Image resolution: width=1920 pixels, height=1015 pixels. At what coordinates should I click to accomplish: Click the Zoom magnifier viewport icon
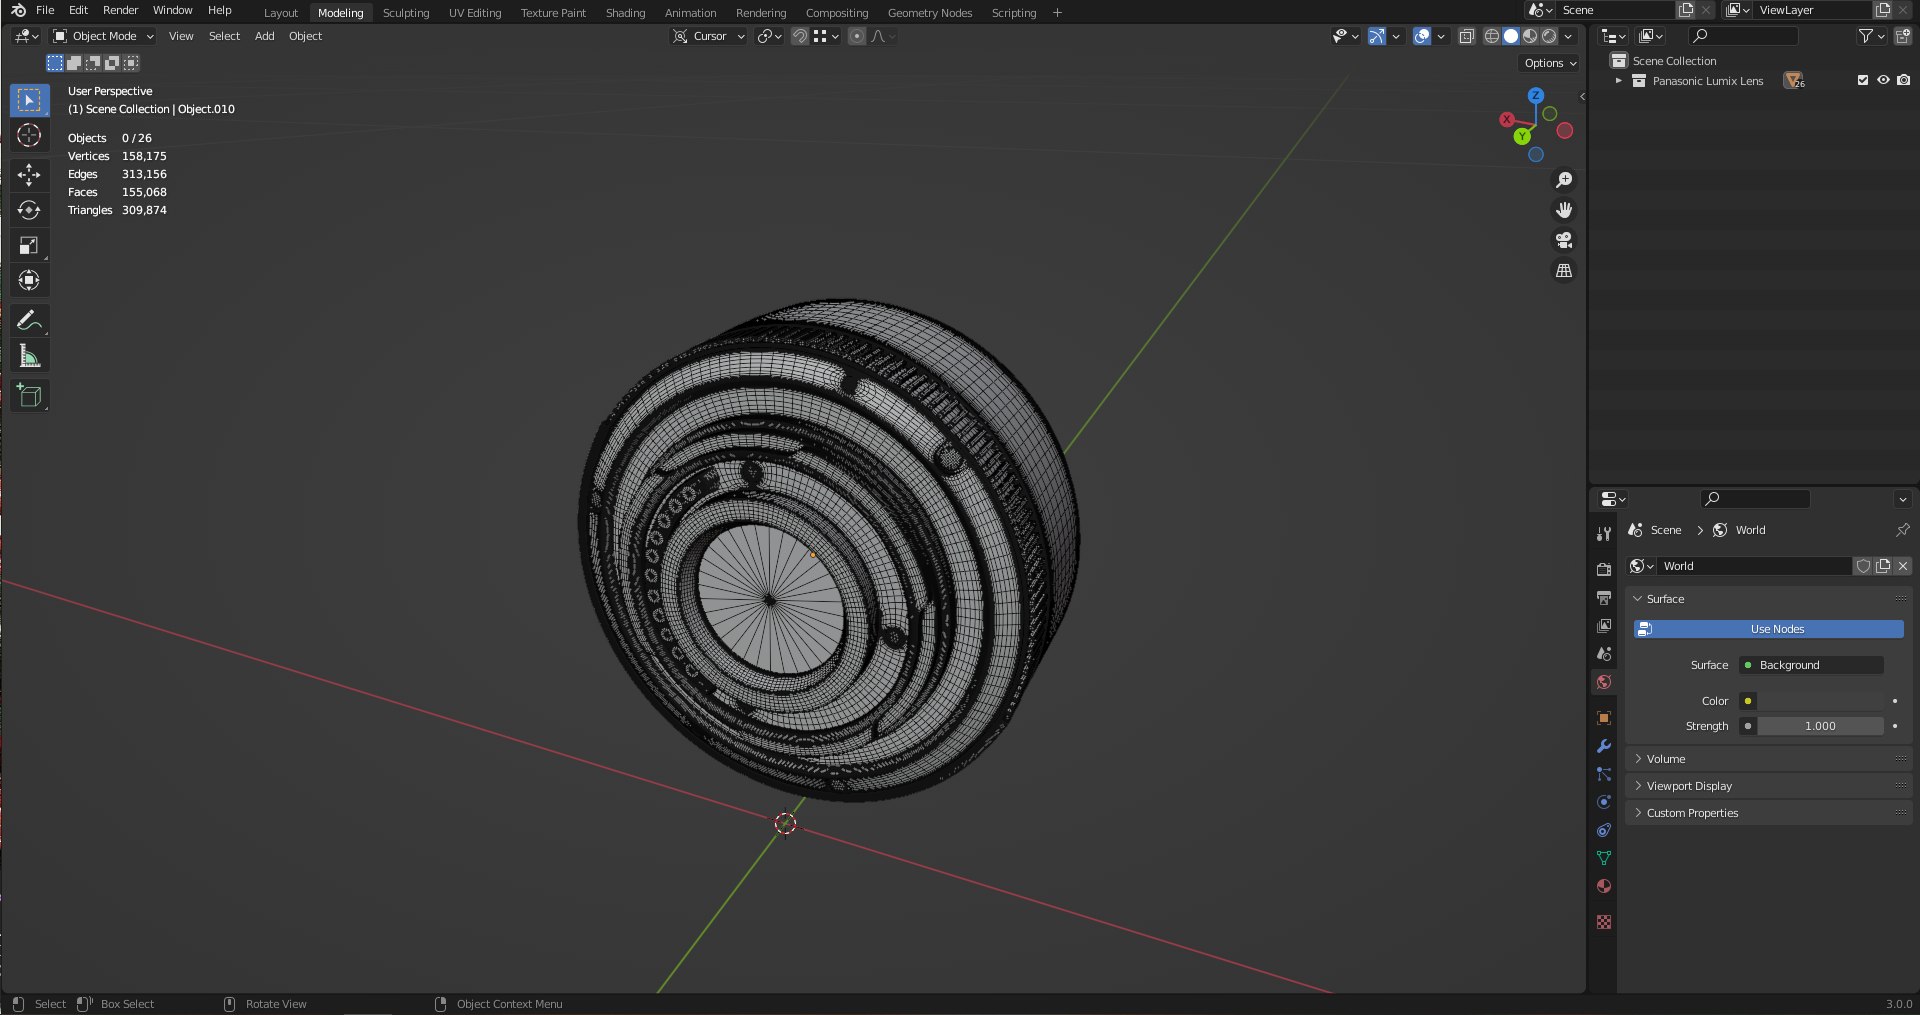[x=1564, y=180]
